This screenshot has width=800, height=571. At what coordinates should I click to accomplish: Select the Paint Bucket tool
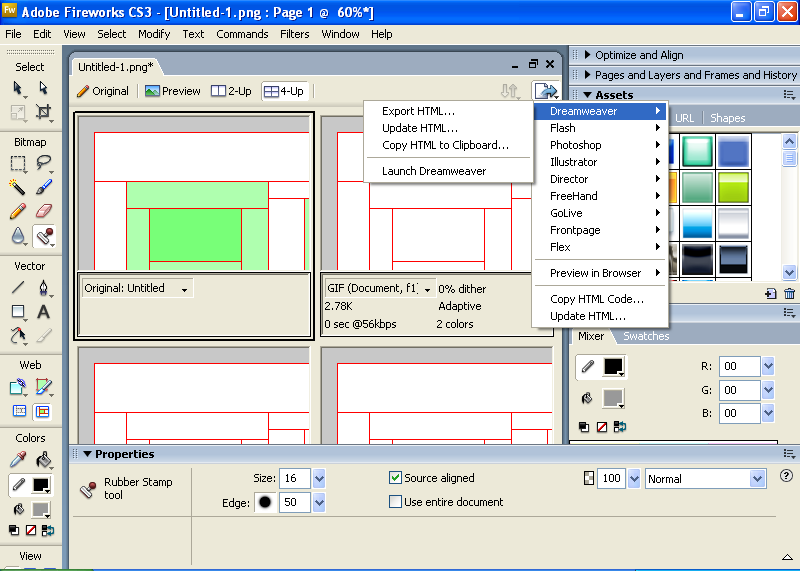point(44,460)
